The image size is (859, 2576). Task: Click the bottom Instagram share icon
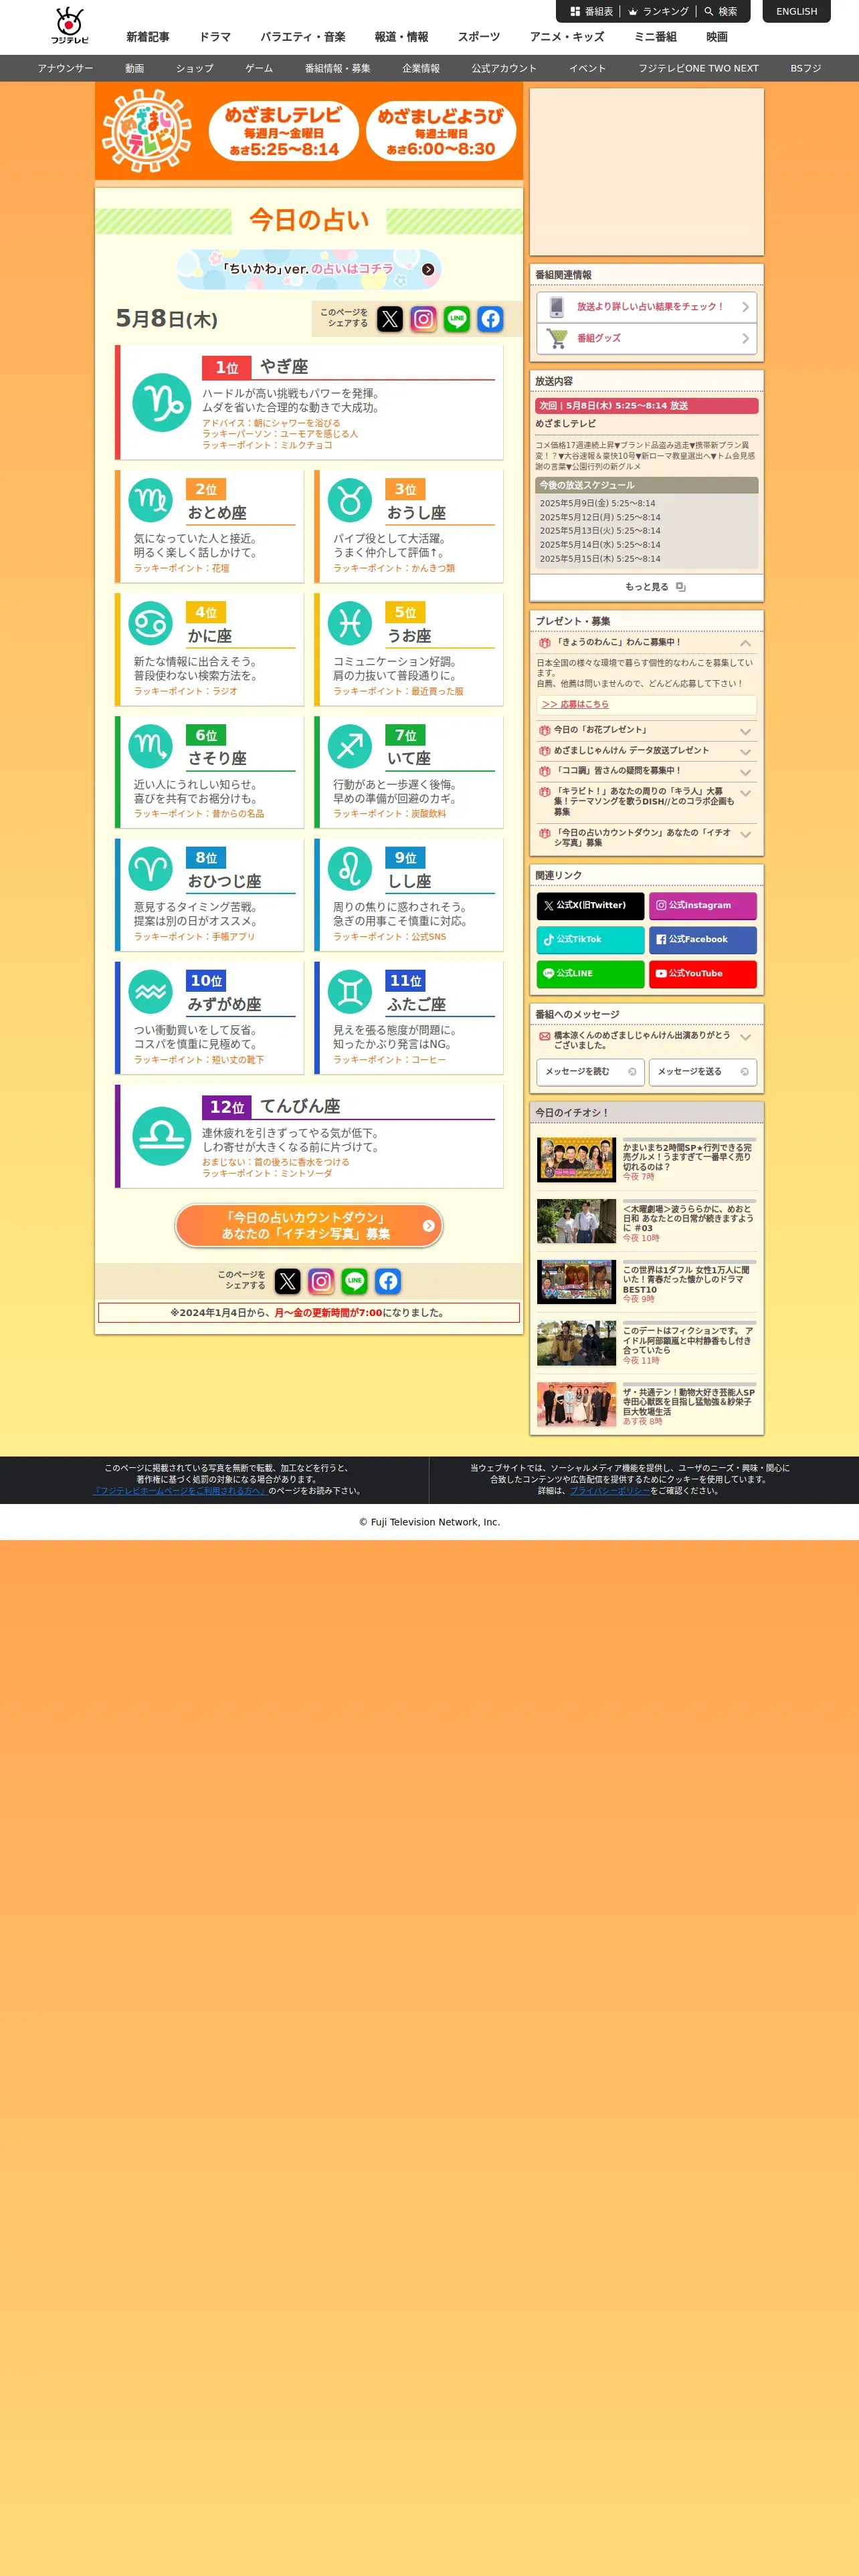pos(321,1281)
